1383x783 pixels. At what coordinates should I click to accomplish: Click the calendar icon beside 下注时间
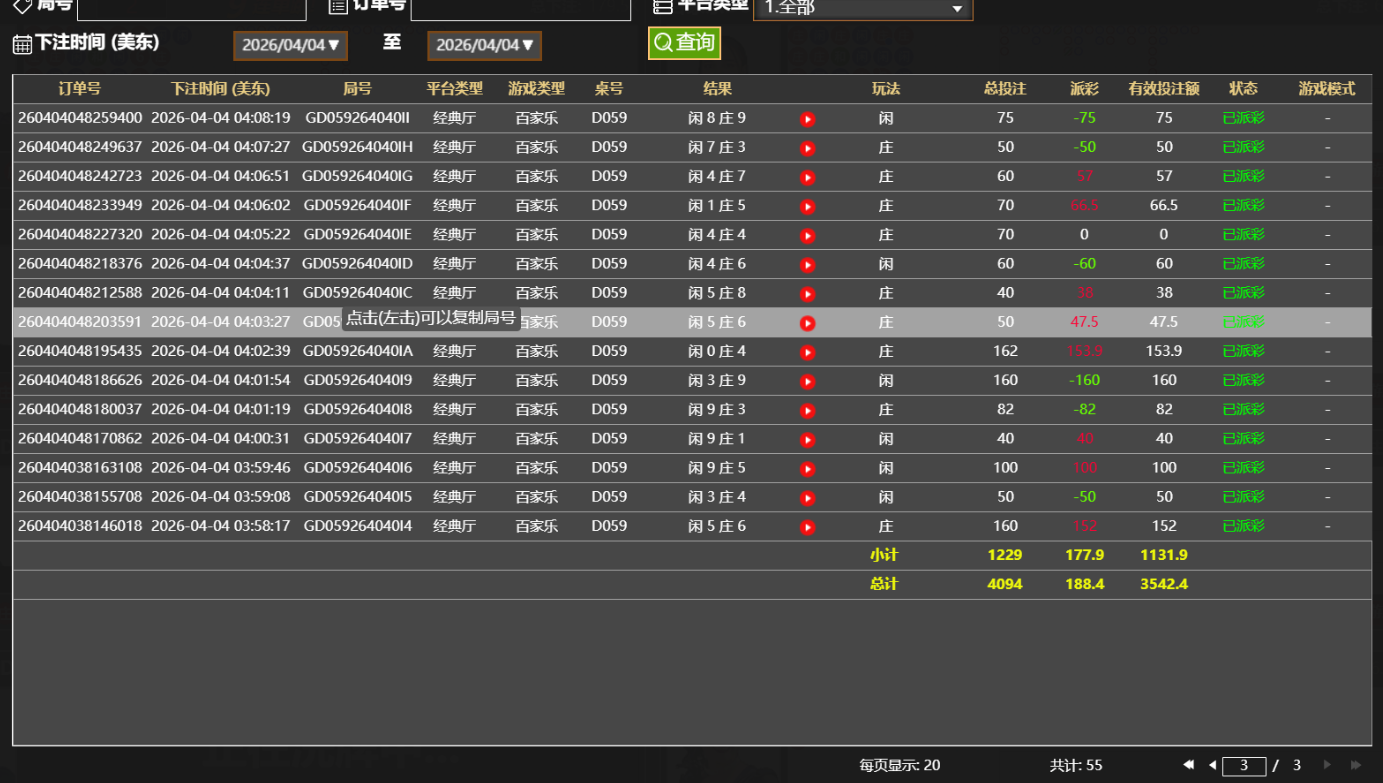tap(22, 44)
